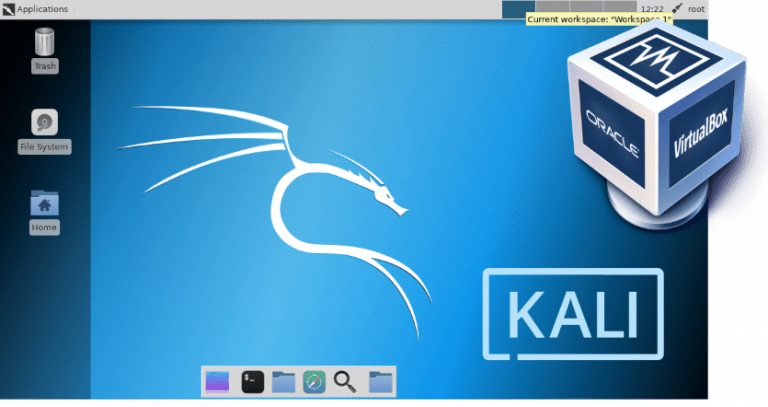Image resolution: width=768 pixels, height=407 pixels.
Task: Switch to the fourth workspace
Action: click(x=620, y=7)
